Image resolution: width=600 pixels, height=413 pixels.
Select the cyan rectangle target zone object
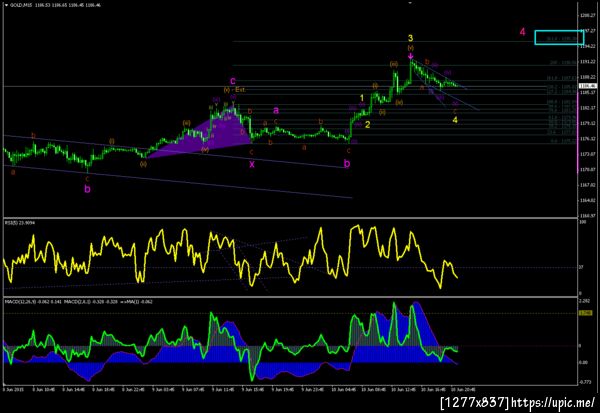(559, 38)
